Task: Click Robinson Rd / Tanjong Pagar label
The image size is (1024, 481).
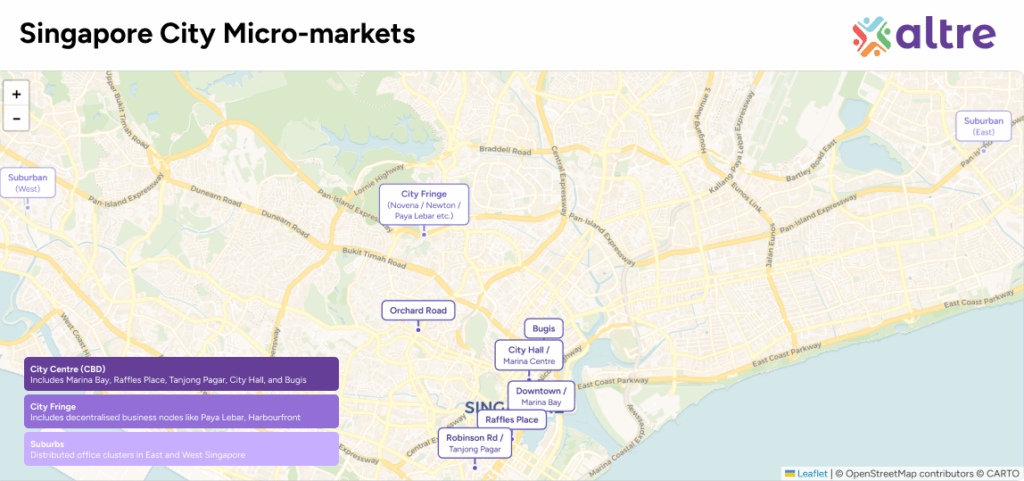Action: (475, 443)
